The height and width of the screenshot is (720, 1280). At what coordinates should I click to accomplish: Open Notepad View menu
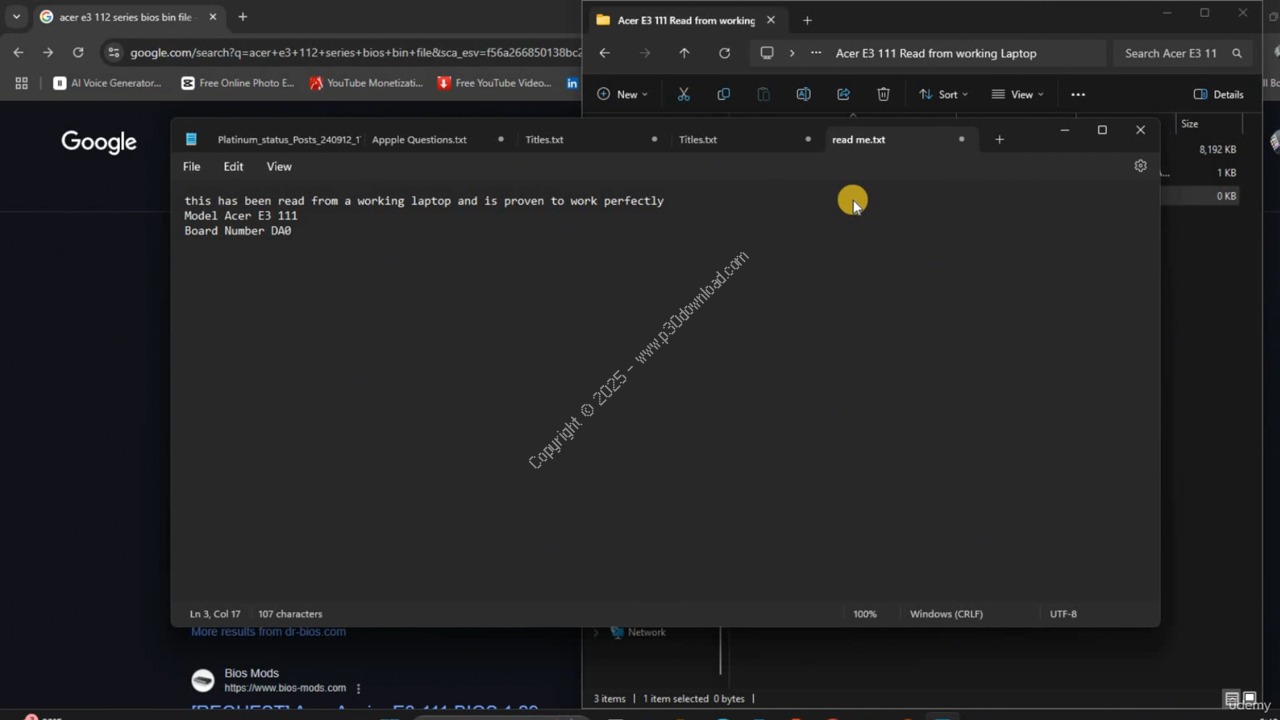coord(279,167)
